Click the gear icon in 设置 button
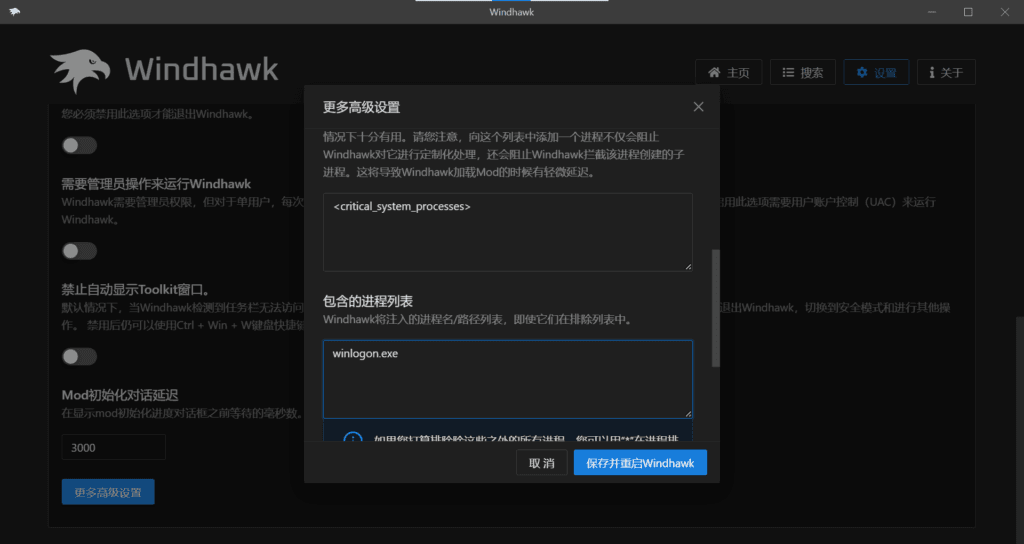The height and width of the screenshot is (544, 1024). [x=862, y=72]
